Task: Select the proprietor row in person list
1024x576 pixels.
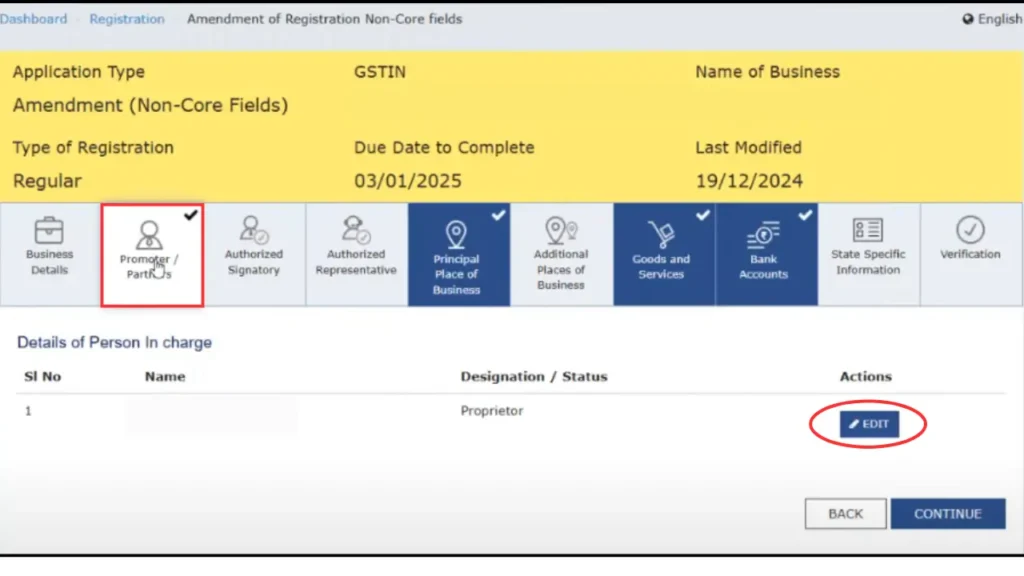Action: (x=491, y=411)
